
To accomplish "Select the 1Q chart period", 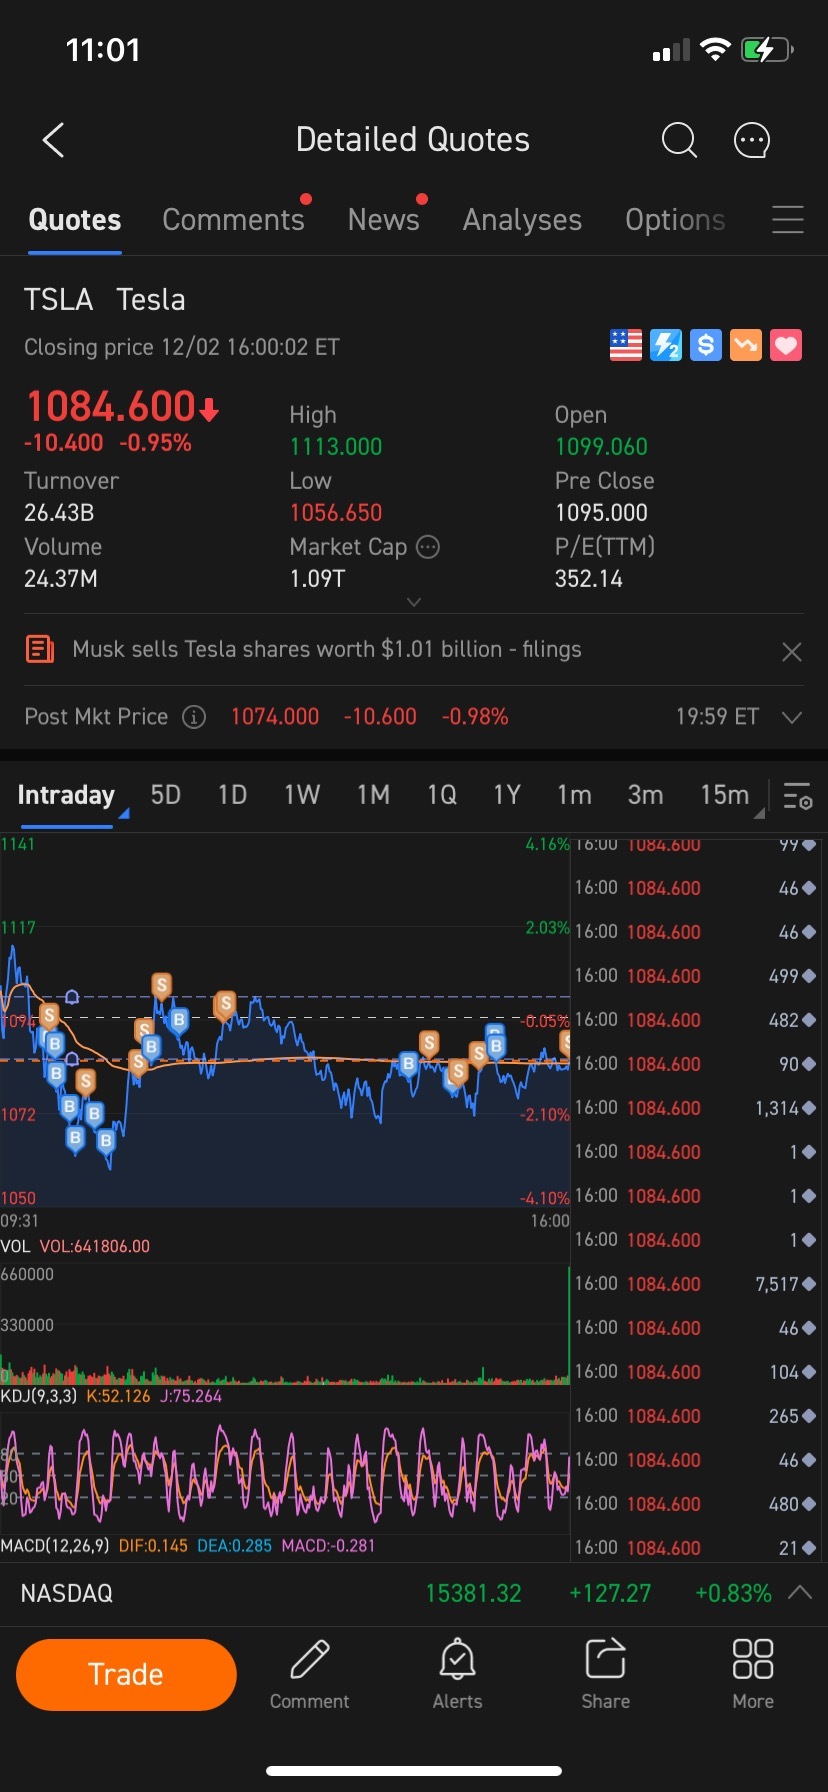I will point(442,795).
